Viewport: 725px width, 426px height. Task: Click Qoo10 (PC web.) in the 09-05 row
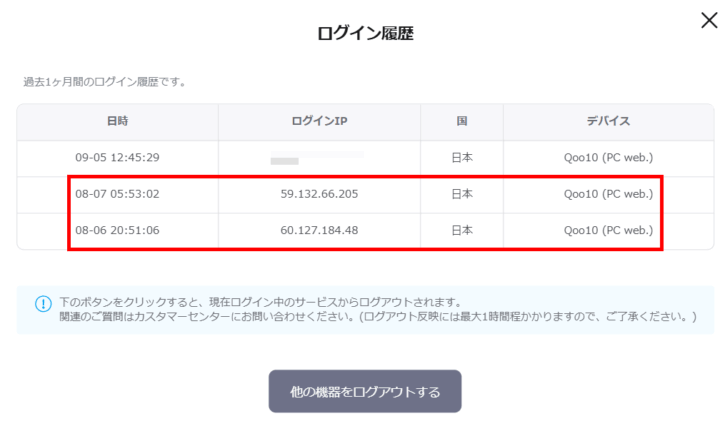click(608, 158)
